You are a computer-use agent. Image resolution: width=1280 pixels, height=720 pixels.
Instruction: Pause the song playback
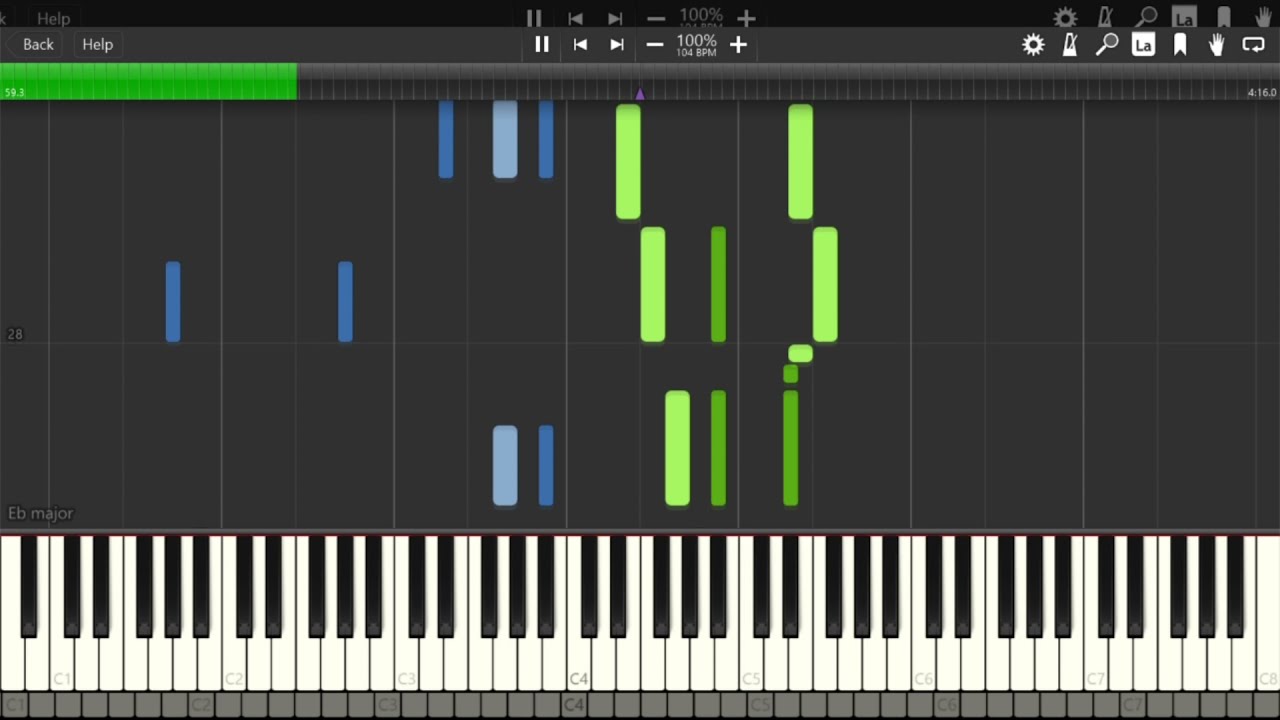click(x=542, y=44)
